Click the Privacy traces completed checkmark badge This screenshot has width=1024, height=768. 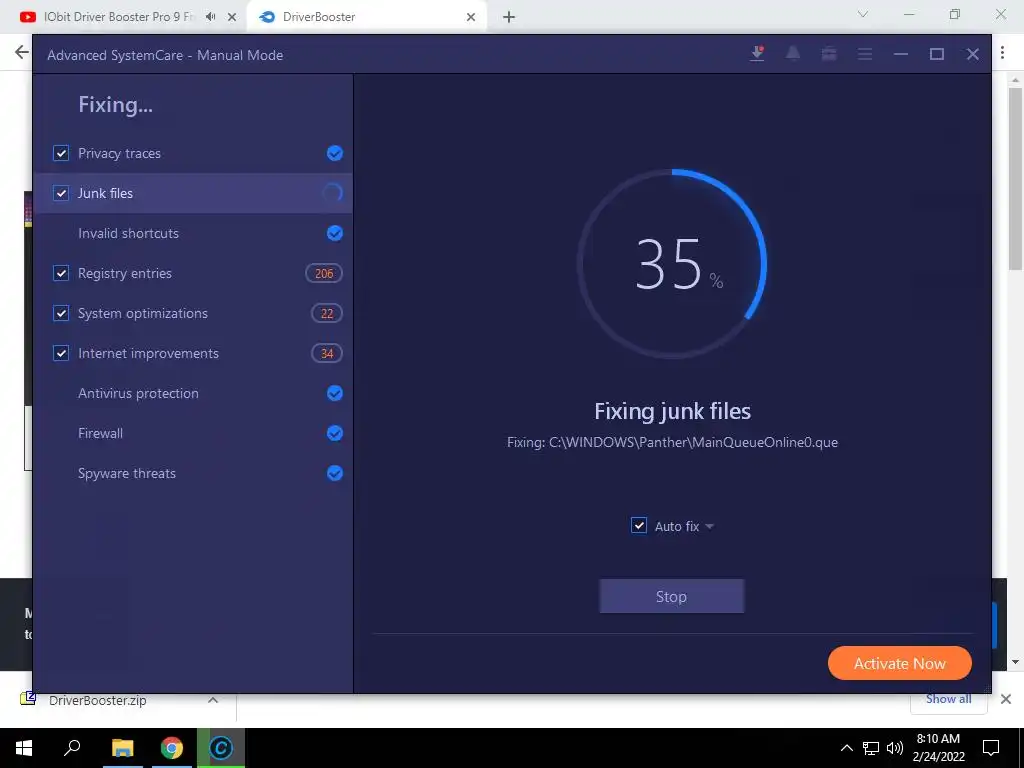[334, 153]
